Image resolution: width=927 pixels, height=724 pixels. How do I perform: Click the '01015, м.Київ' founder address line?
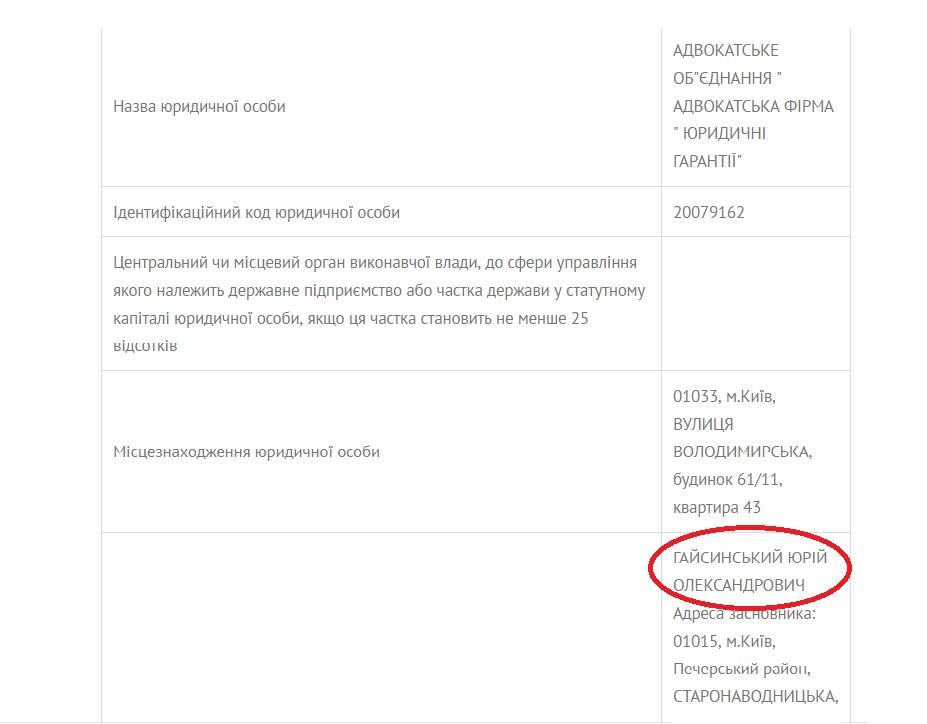coord(723,641)
